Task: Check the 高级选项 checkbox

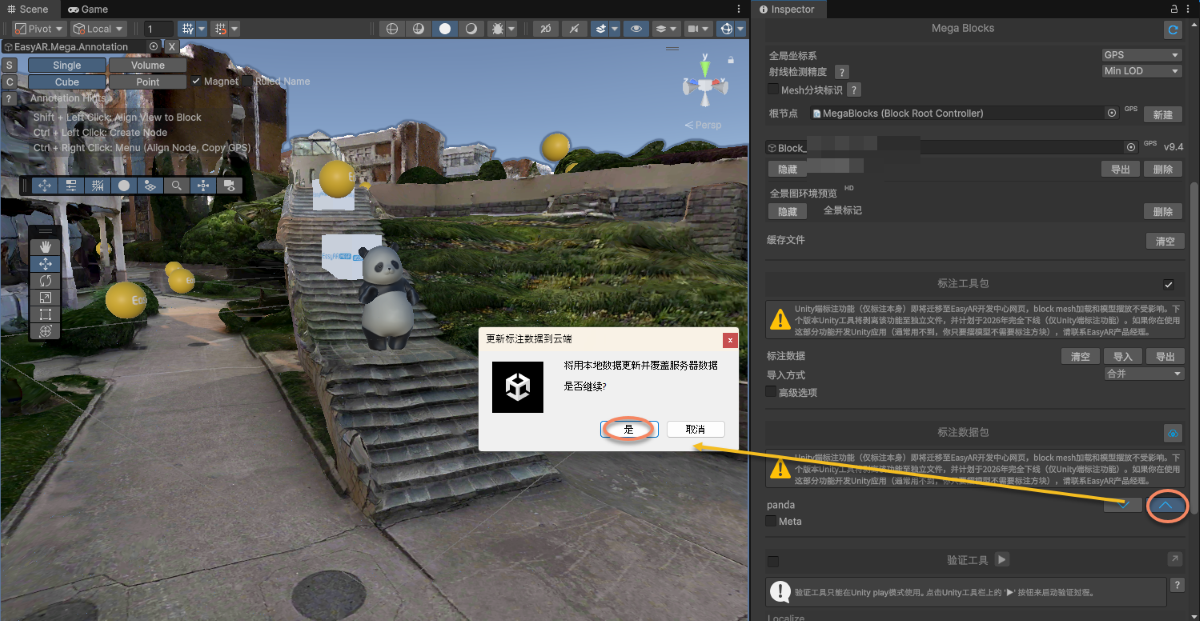Action: click(x=772, y=392)
